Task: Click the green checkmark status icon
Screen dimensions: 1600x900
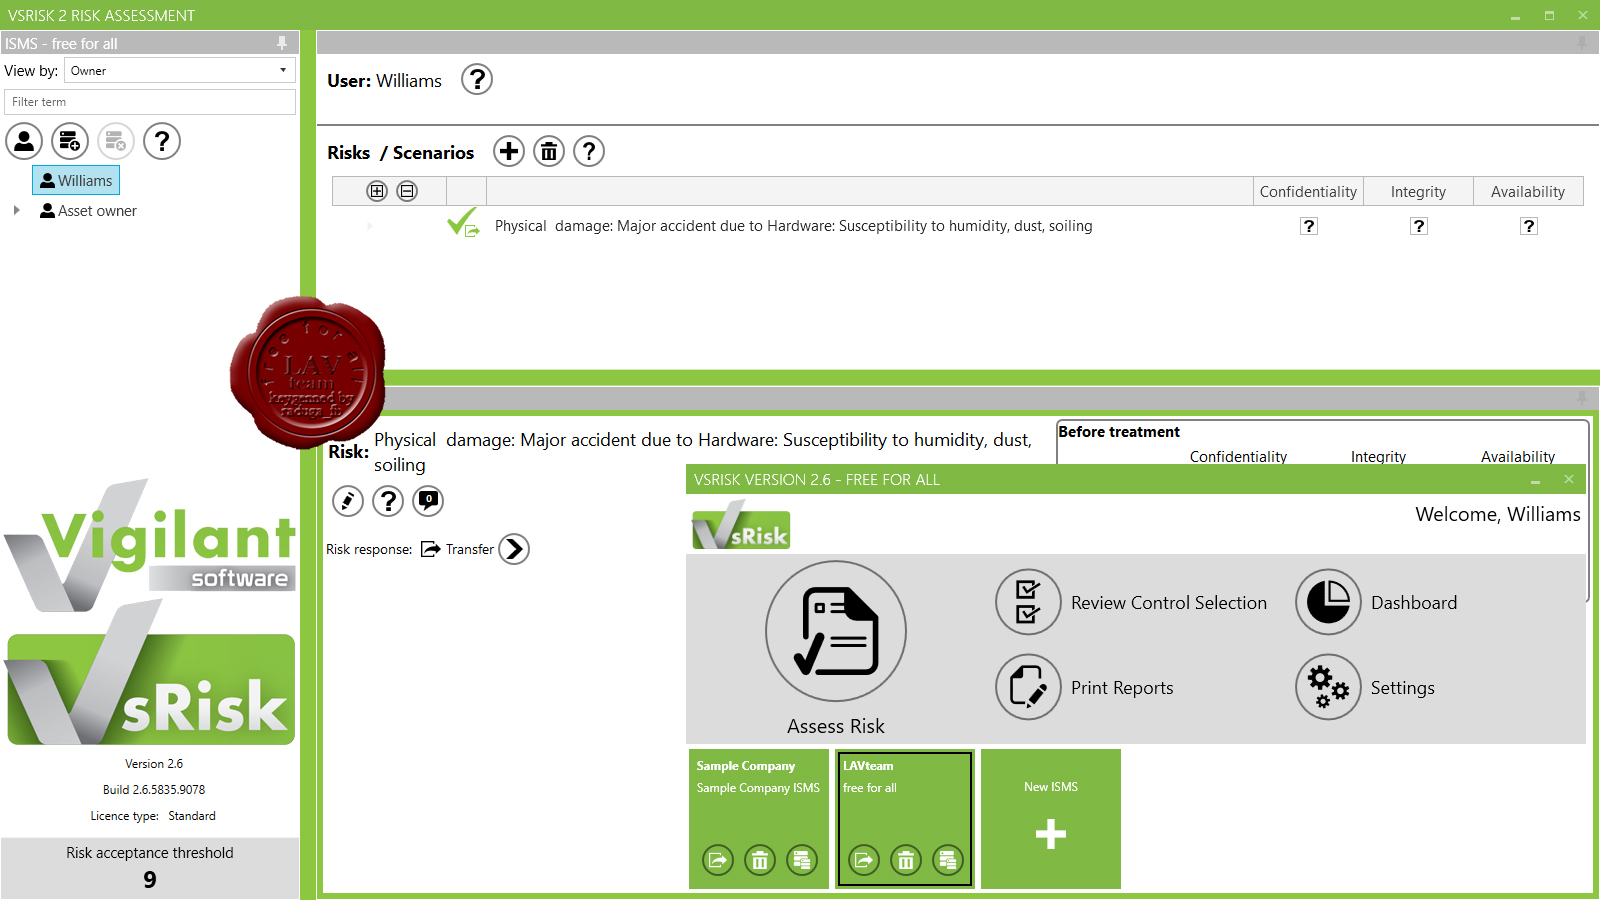Action: click(x=463, y=222)
